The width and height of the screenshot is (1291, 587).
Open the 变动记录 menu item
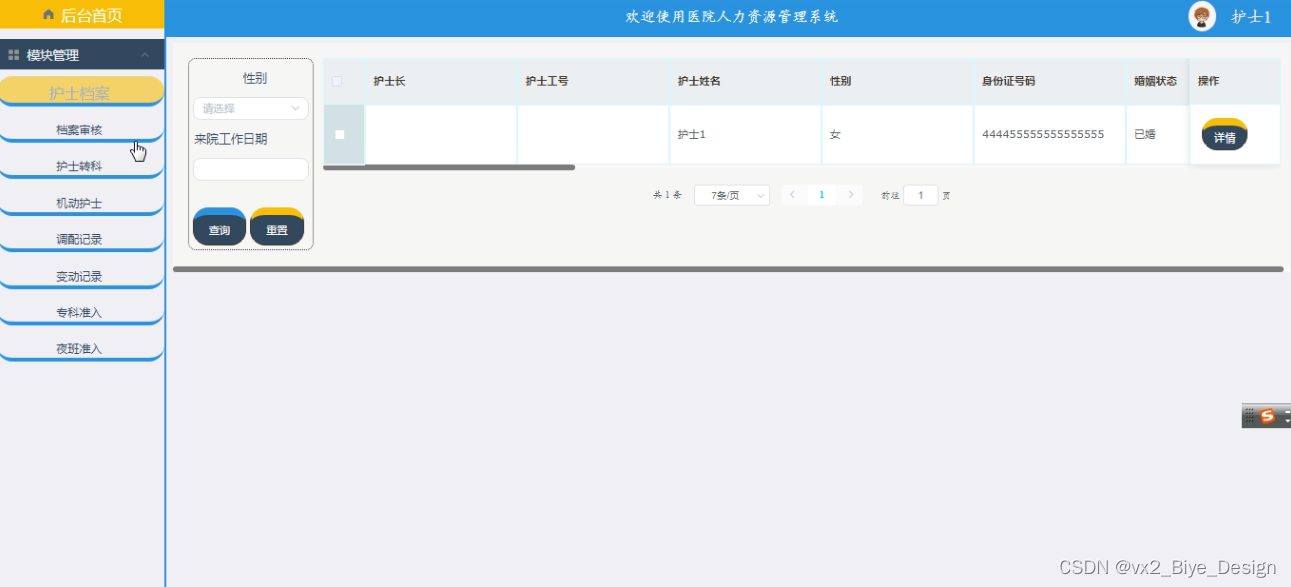[x=81, y=276]
